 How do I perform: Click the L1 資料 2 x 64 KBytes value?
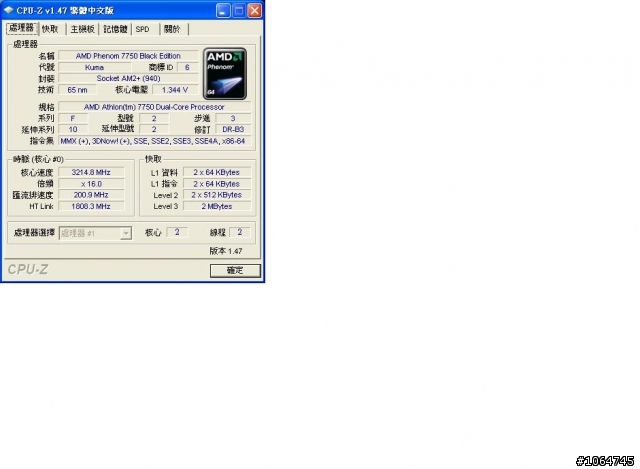pyautogui.click(x=217, y=172)
